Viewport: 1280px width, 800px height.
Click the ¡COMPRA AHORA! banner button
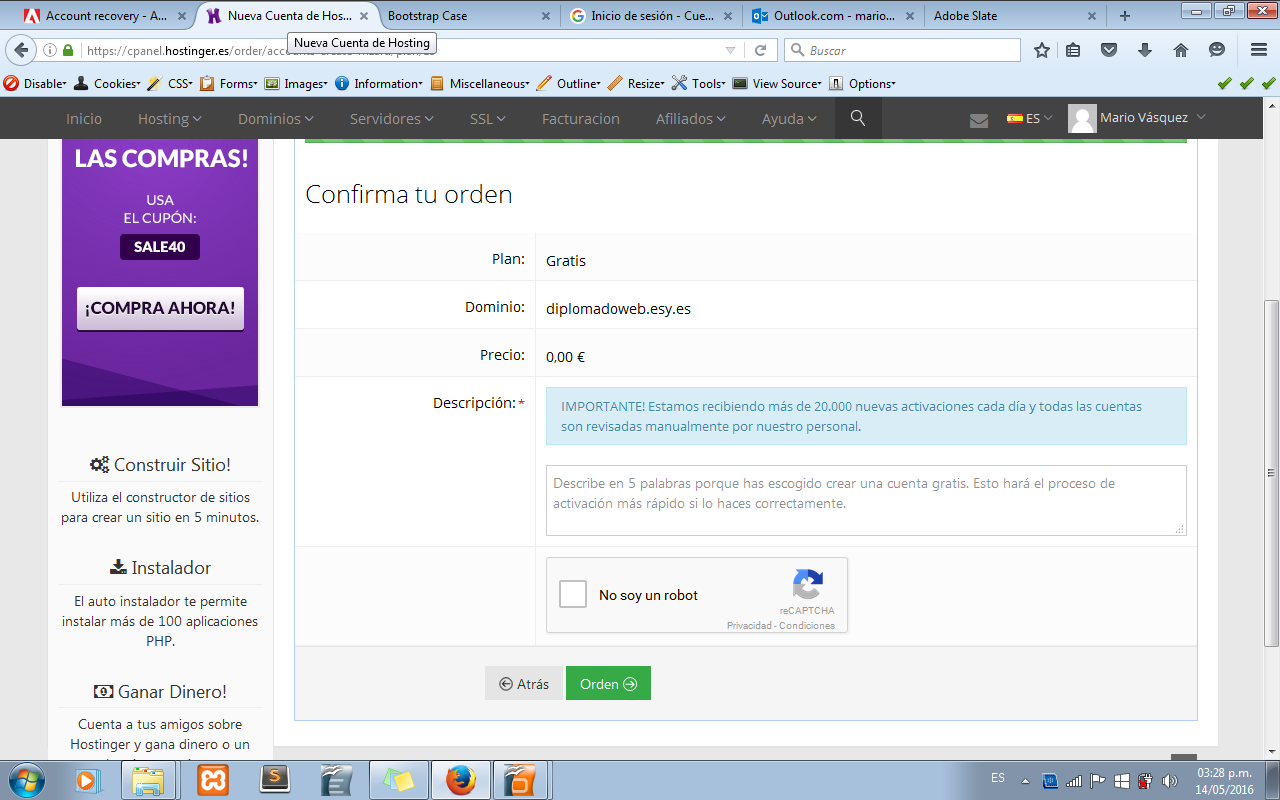[x=160, y=308]
